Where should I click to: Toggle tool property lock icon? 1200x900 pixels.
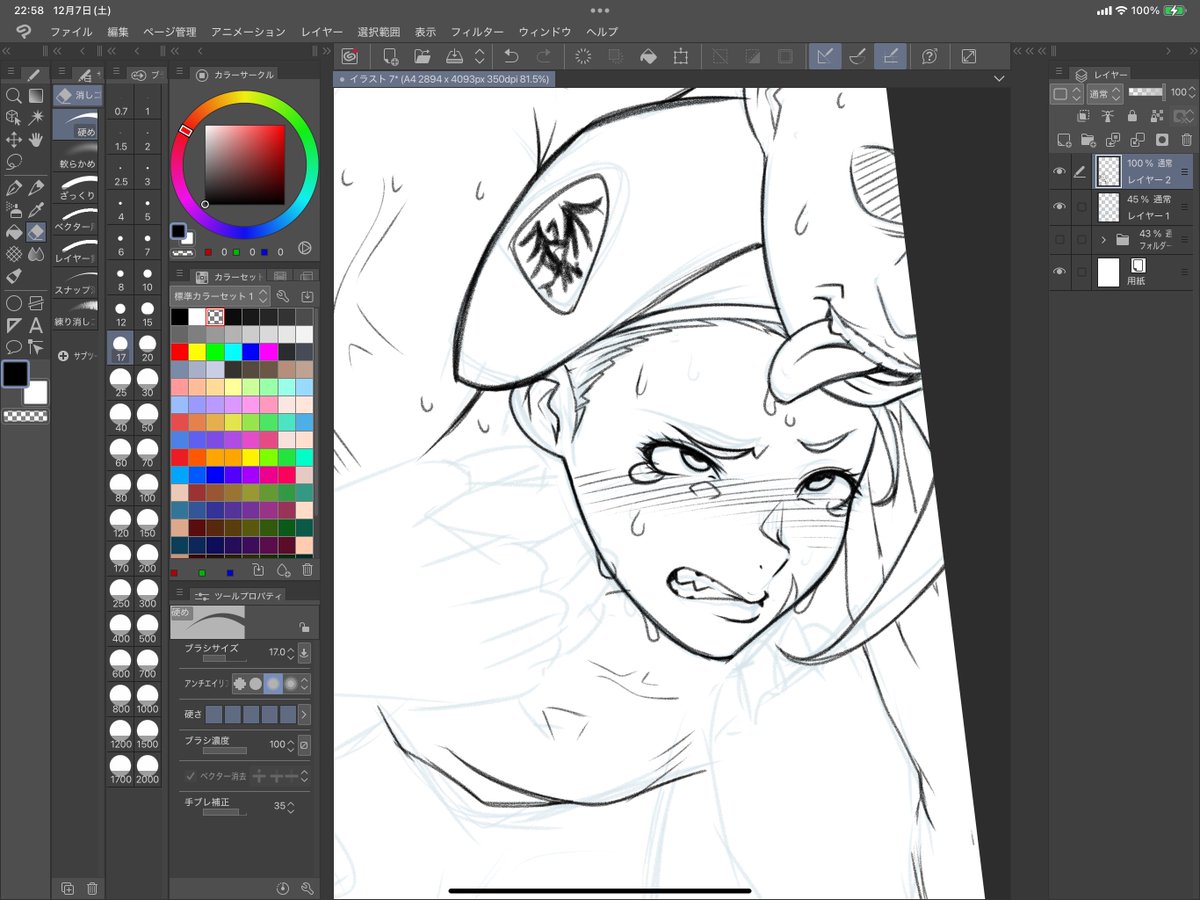pyautogui.click(x=303, y=627)
